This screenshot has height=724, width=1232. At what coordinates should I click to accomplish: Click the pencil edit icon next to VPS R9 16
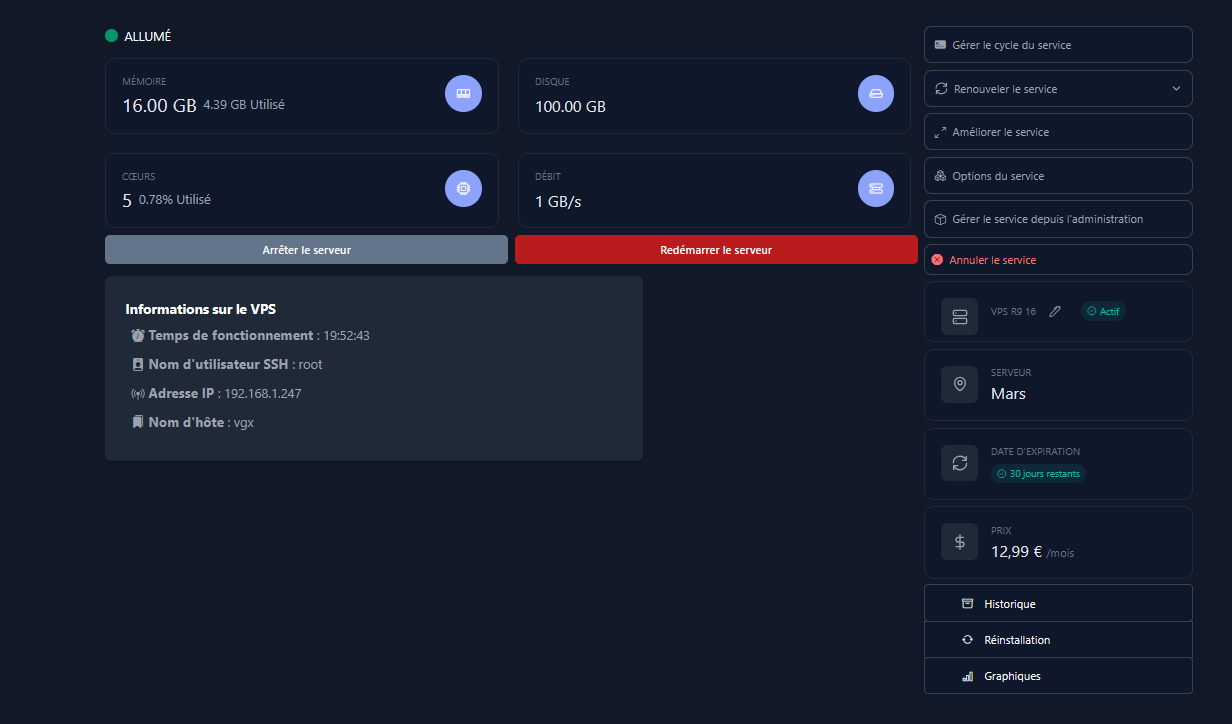pyautogui.click(x=1054, y=311)
